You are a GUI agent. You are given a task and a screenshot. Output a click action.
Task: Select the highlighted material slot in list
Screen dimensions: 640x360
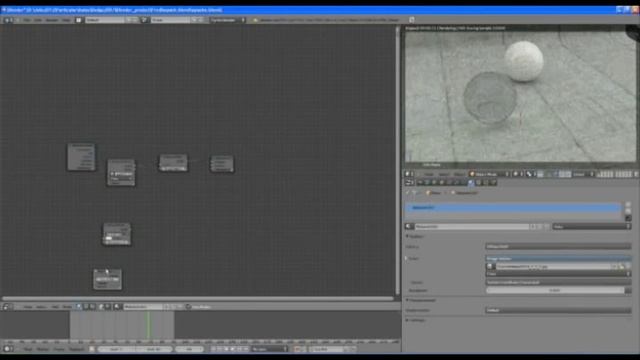(513, 208)
